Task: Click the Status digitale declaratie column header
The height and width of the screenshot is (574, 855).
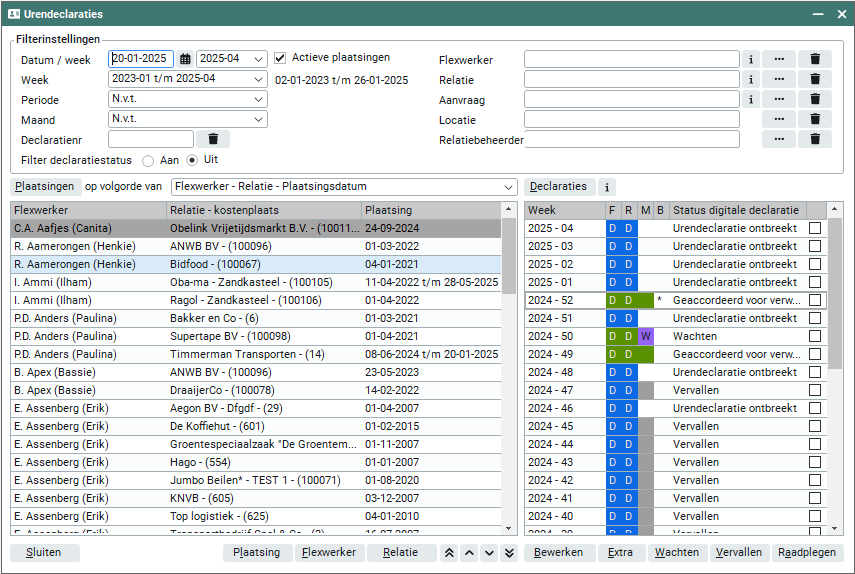Action: (736, 210)
